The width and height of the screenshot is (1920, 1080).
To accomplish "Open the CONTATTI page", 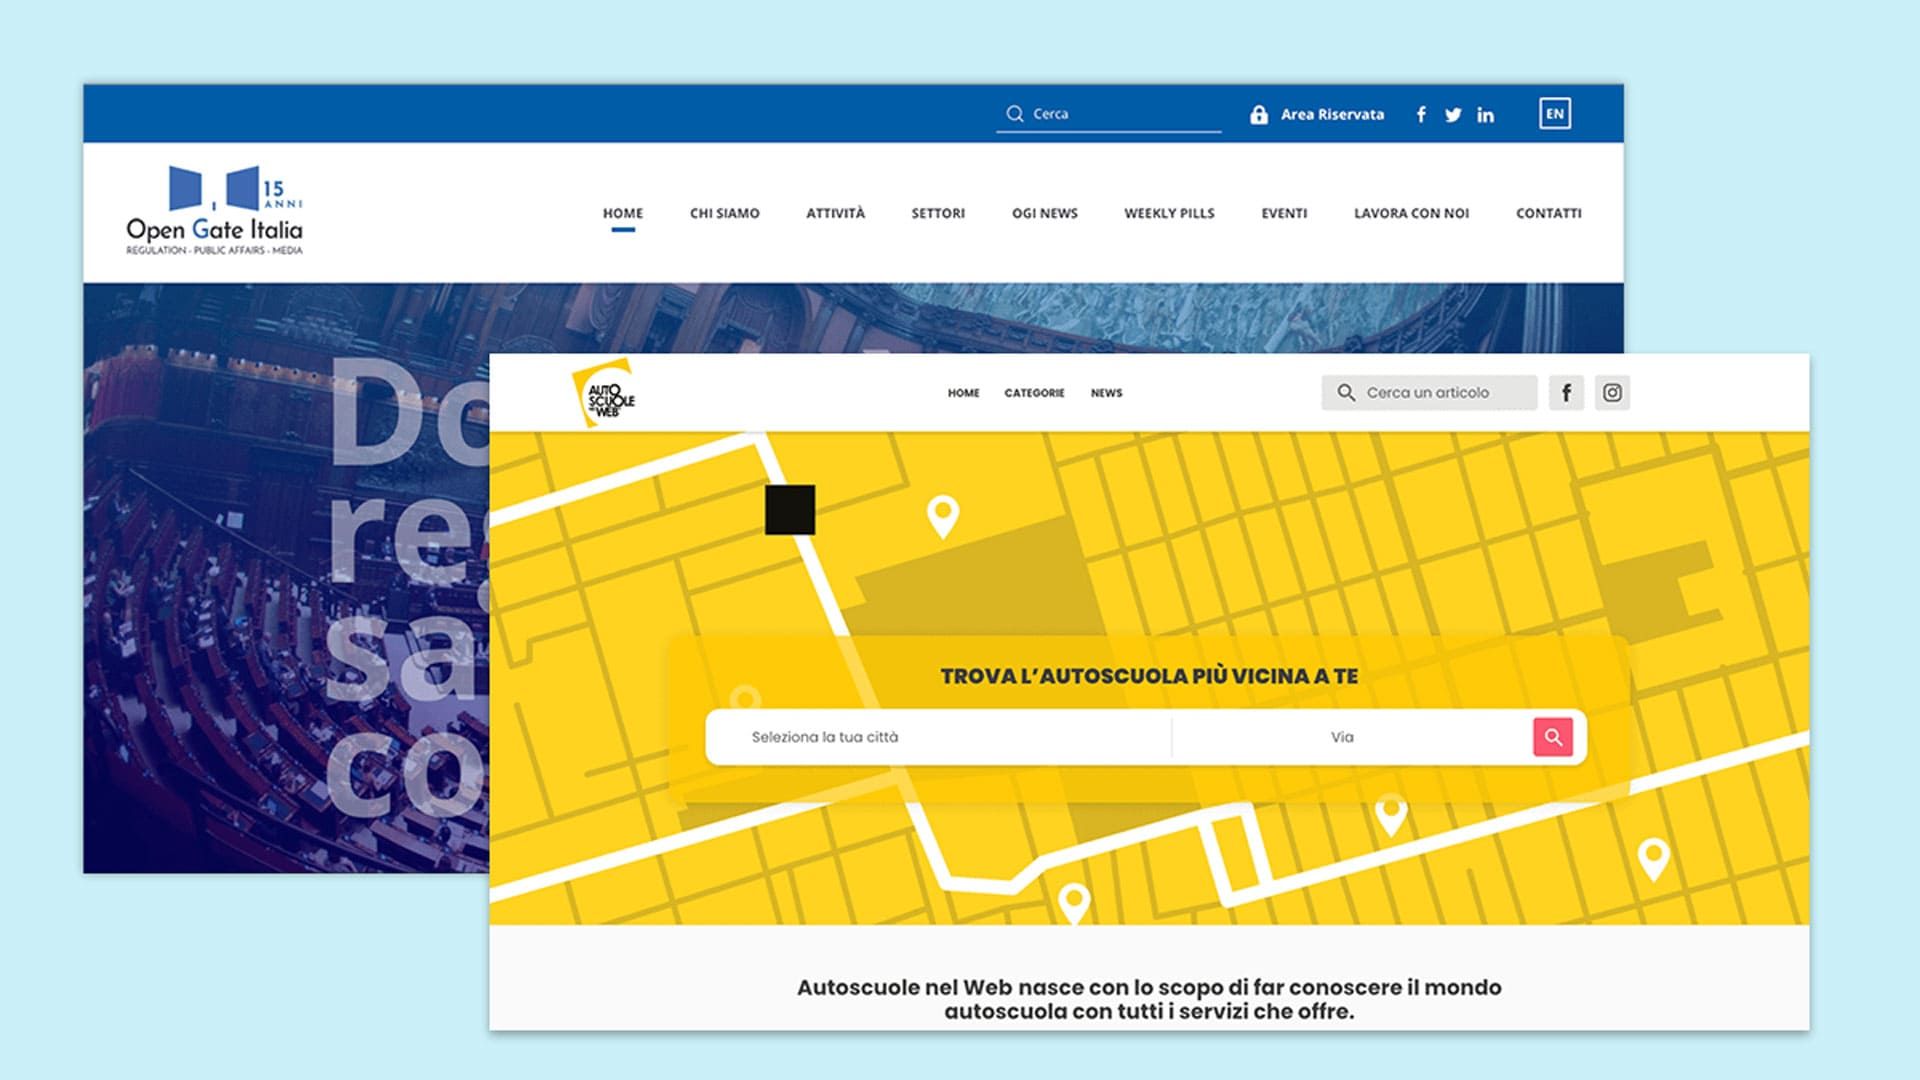I will [x=1548, y=213].
